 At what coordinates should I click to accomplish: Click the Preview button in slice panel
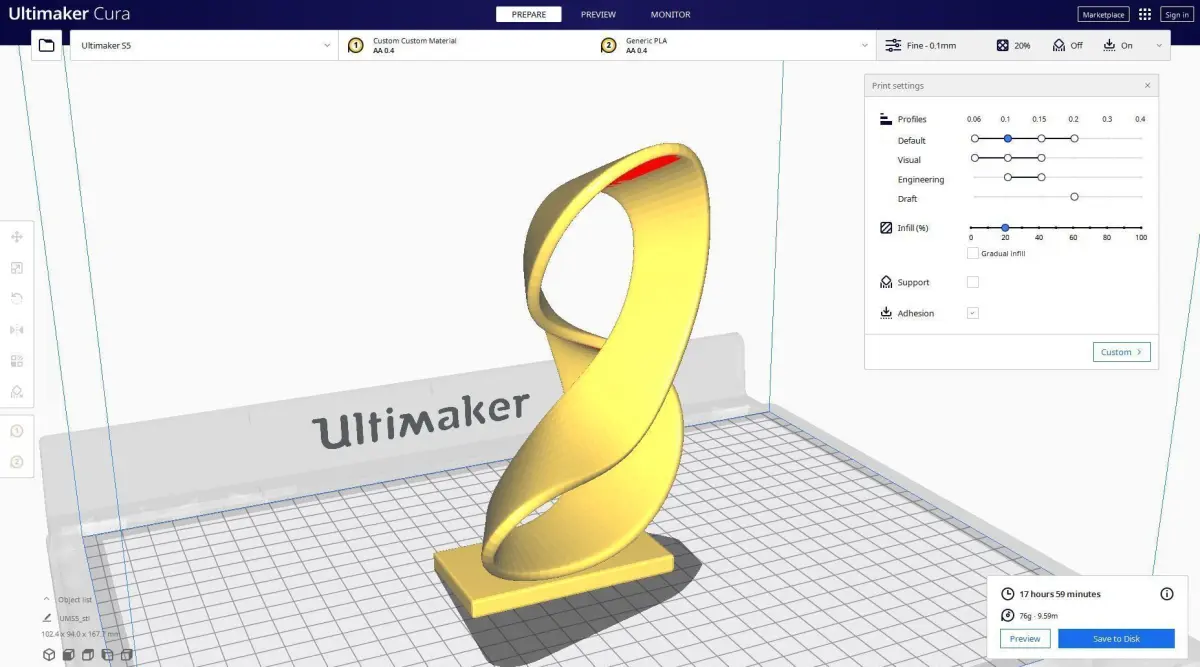coord(1025,638)
